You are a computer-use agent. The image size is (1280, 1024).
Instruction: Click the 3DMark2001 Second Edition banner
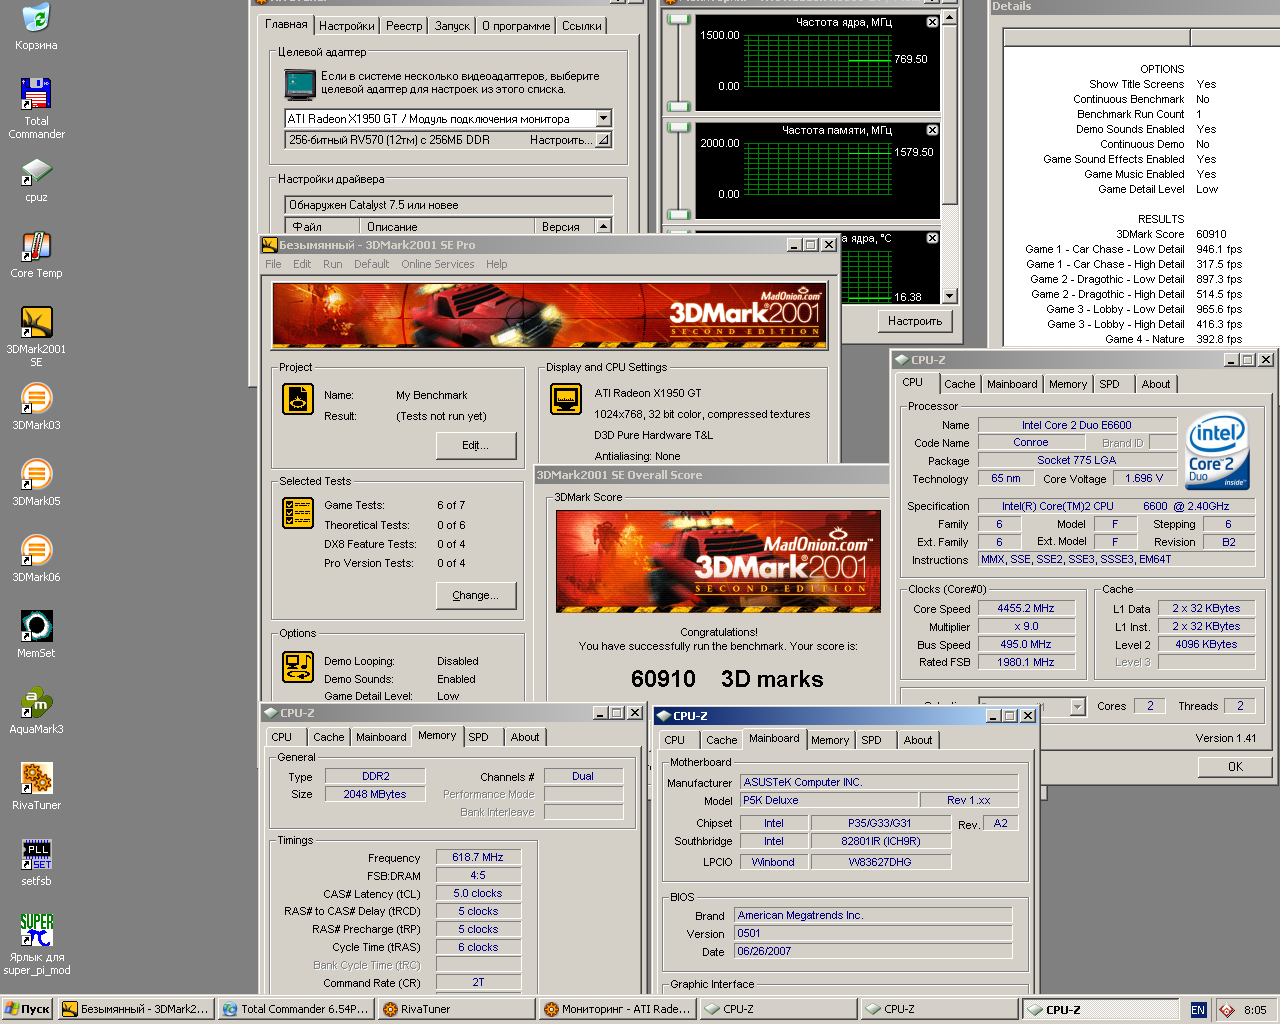(550, 315)
